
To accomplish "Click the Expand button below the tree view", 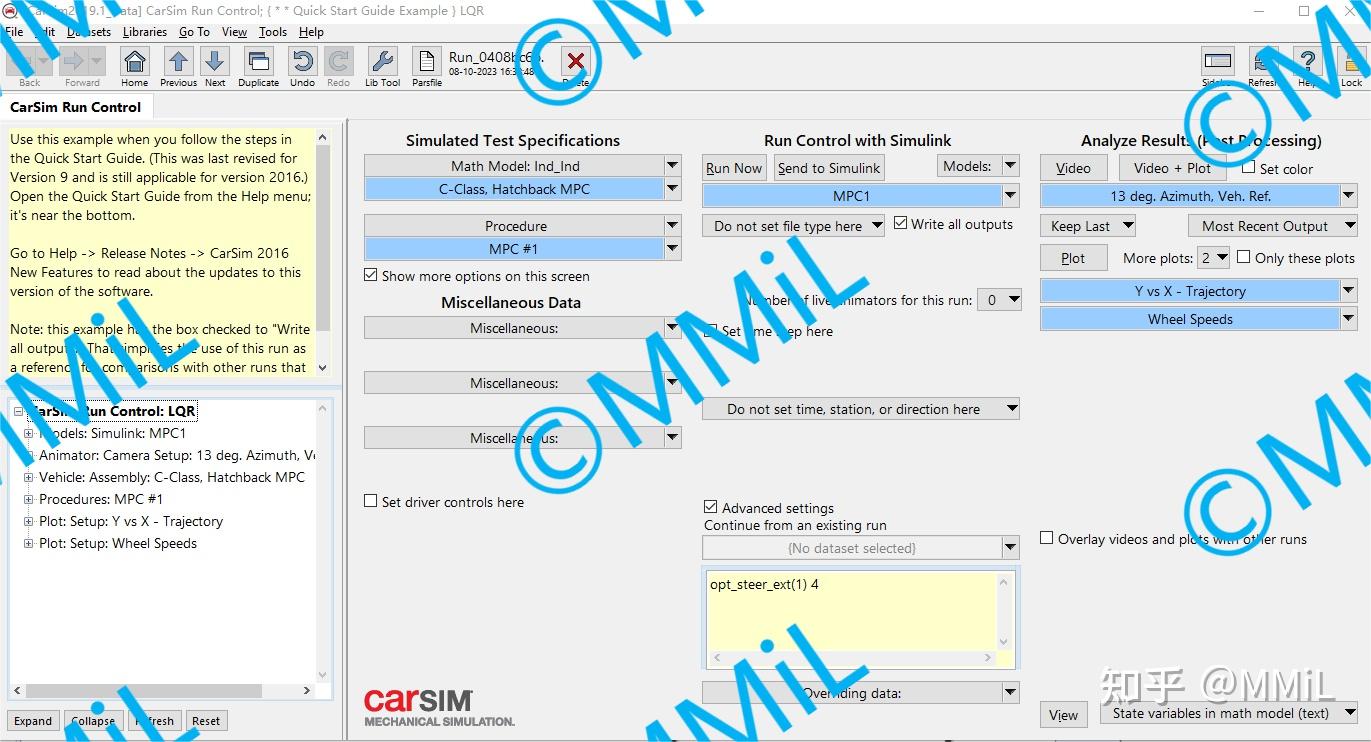I will pos(32,720).
